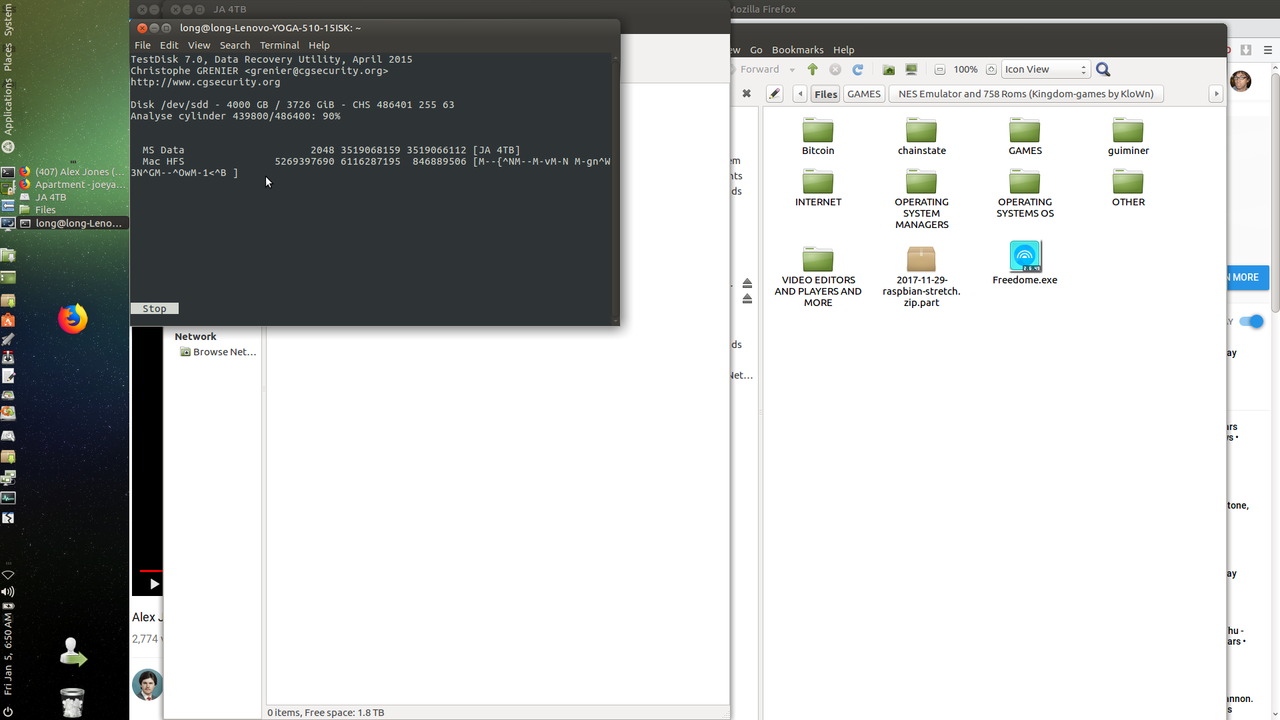
Task: Zoom out with the minus icon
Action: pos(939,70)
